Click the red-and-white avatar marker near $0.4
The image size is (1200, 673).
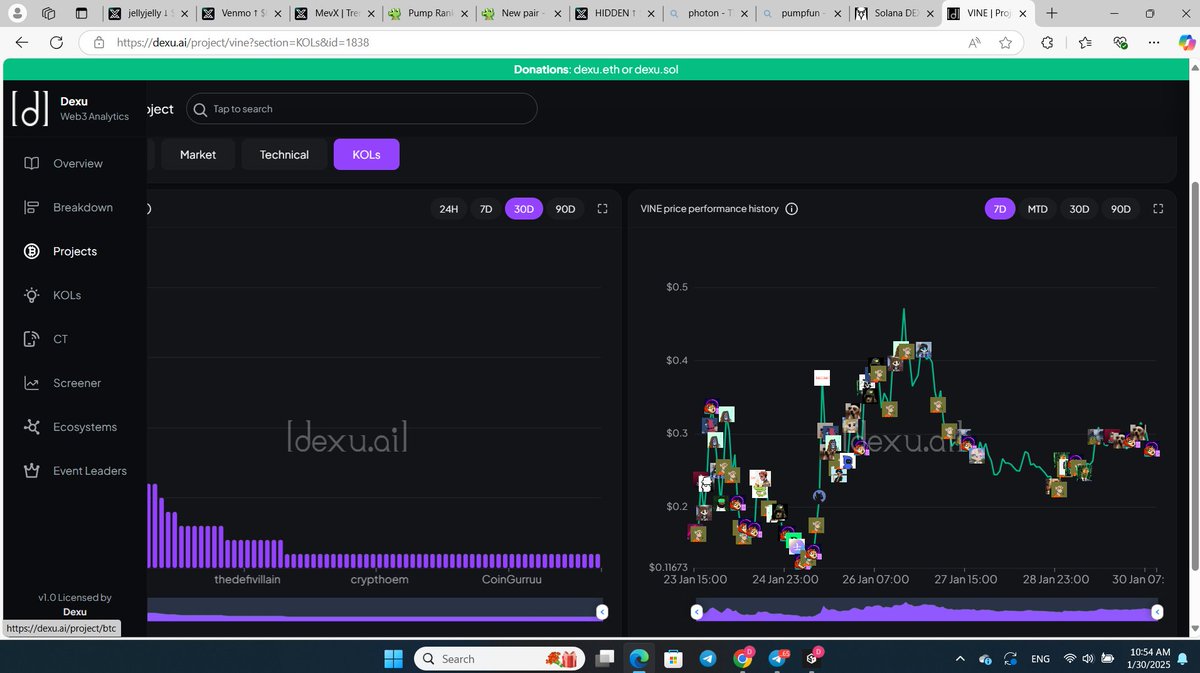822,378
